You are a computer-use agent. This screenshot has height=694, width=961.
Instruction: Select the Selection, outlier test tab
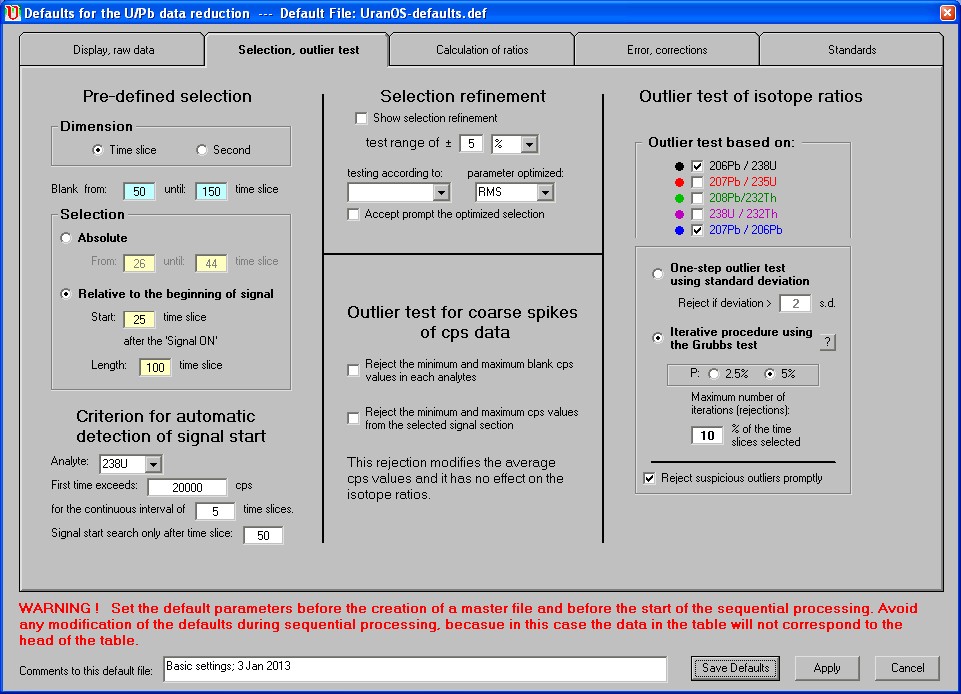(298, 50)
